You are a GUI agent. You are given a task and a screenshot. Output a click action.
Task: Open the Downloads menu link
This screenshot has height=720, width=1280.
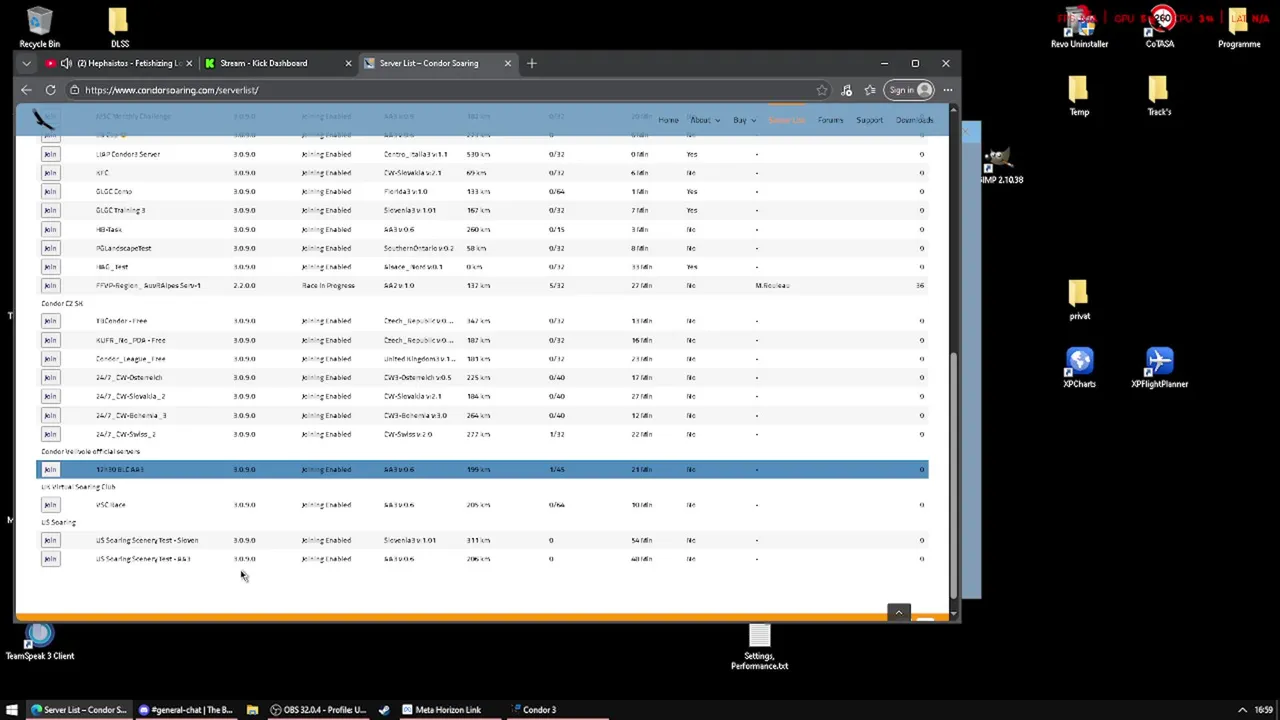(x=914, y=120)
